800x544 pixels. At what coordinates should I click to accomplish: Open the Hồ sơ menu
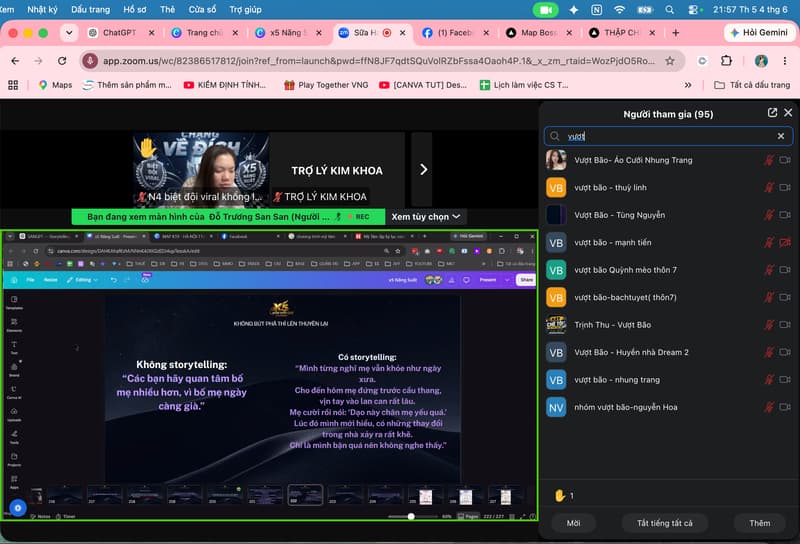[x=135, y=9]
